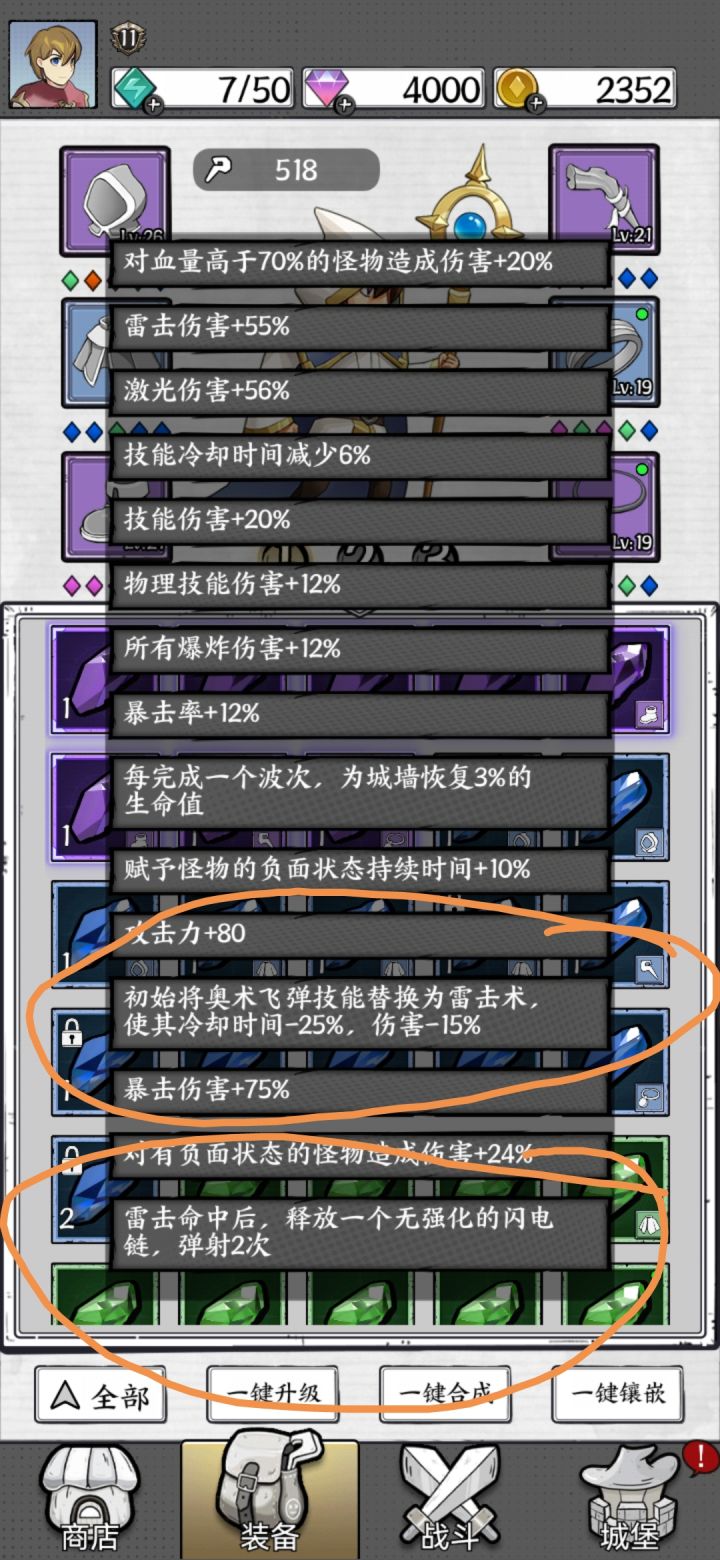Tap the power score 518 indicator
The image size is (720, 1560).
(286, 170)
